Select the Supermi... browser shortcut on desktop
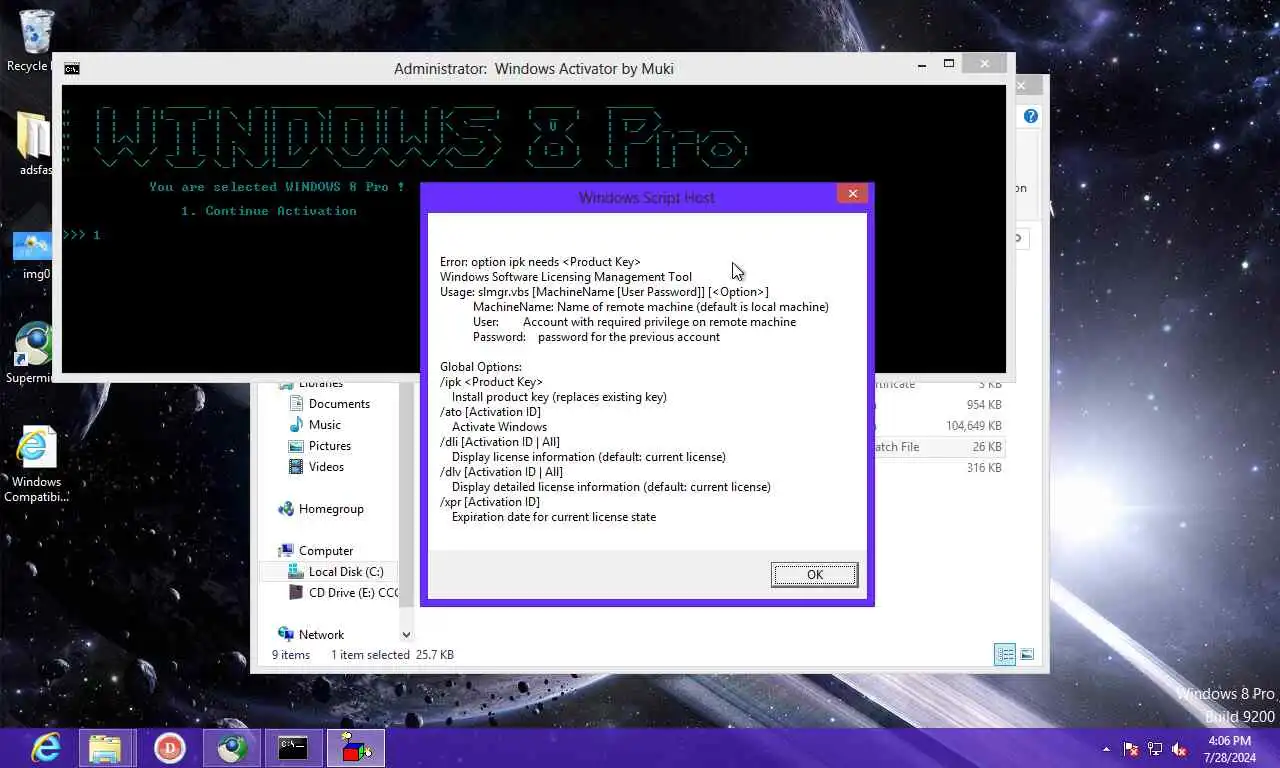 pyautogui.click(x=32, y=353)
